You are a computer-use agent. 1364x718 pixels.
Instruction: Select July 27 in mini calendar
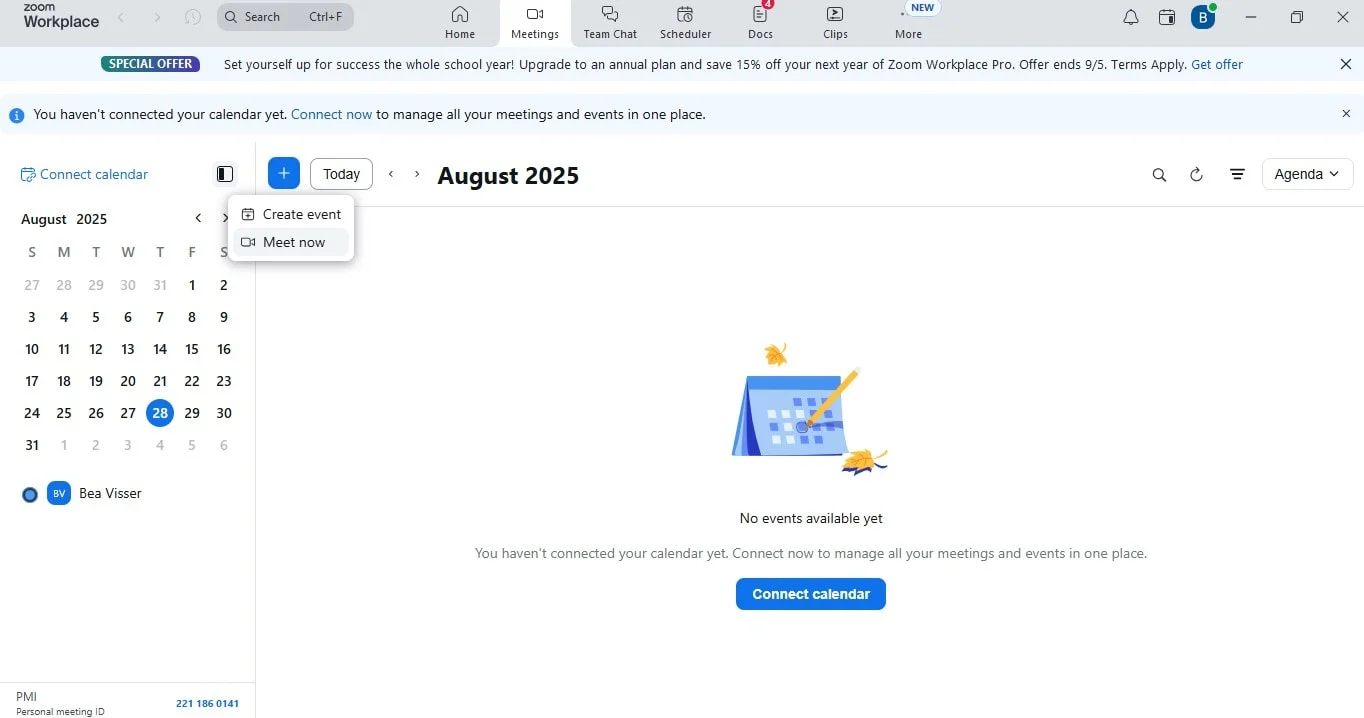tap(32, 285)
